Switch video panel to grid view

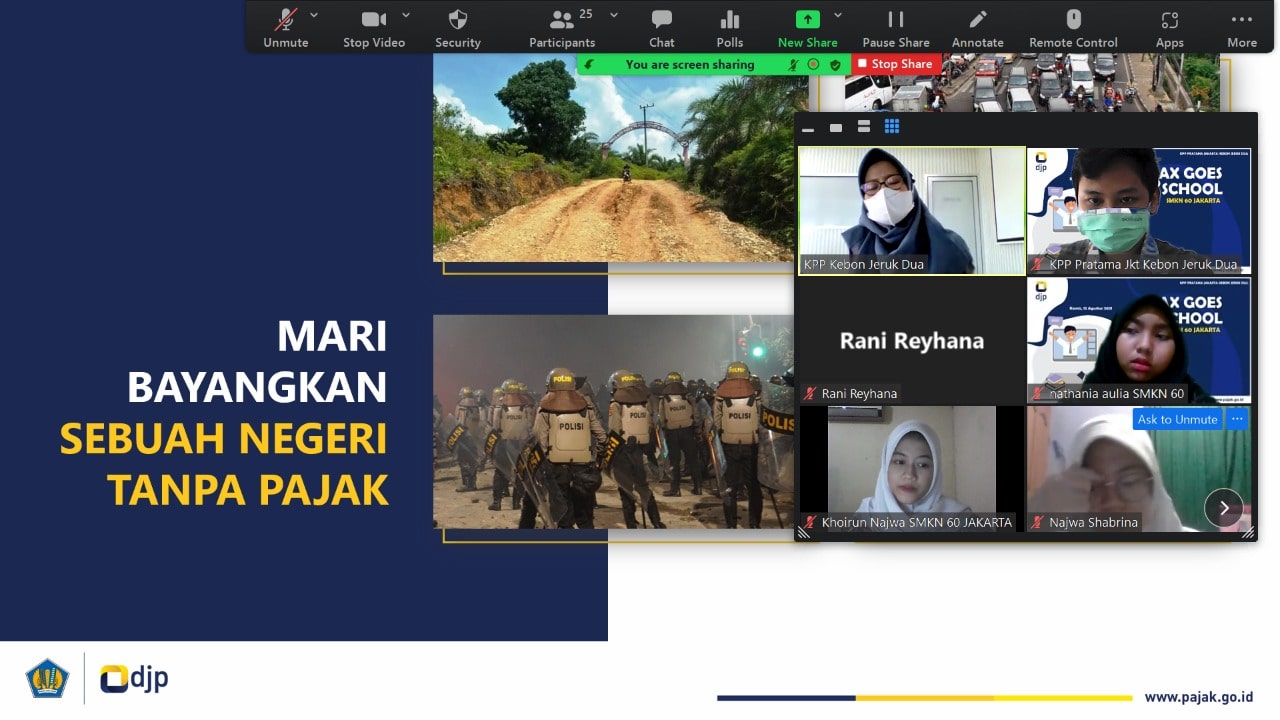(892, 127)
